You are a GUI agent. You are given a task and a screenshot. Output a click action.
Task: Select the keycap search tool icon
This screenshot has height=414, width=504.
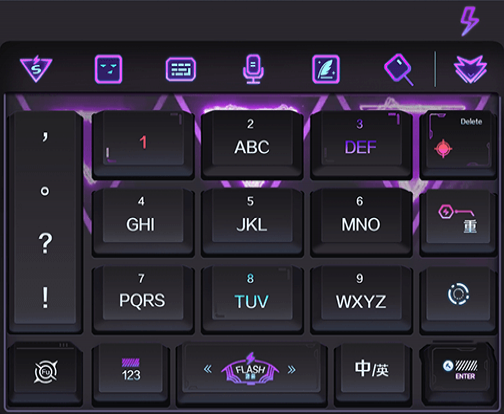tap(398, 69)
